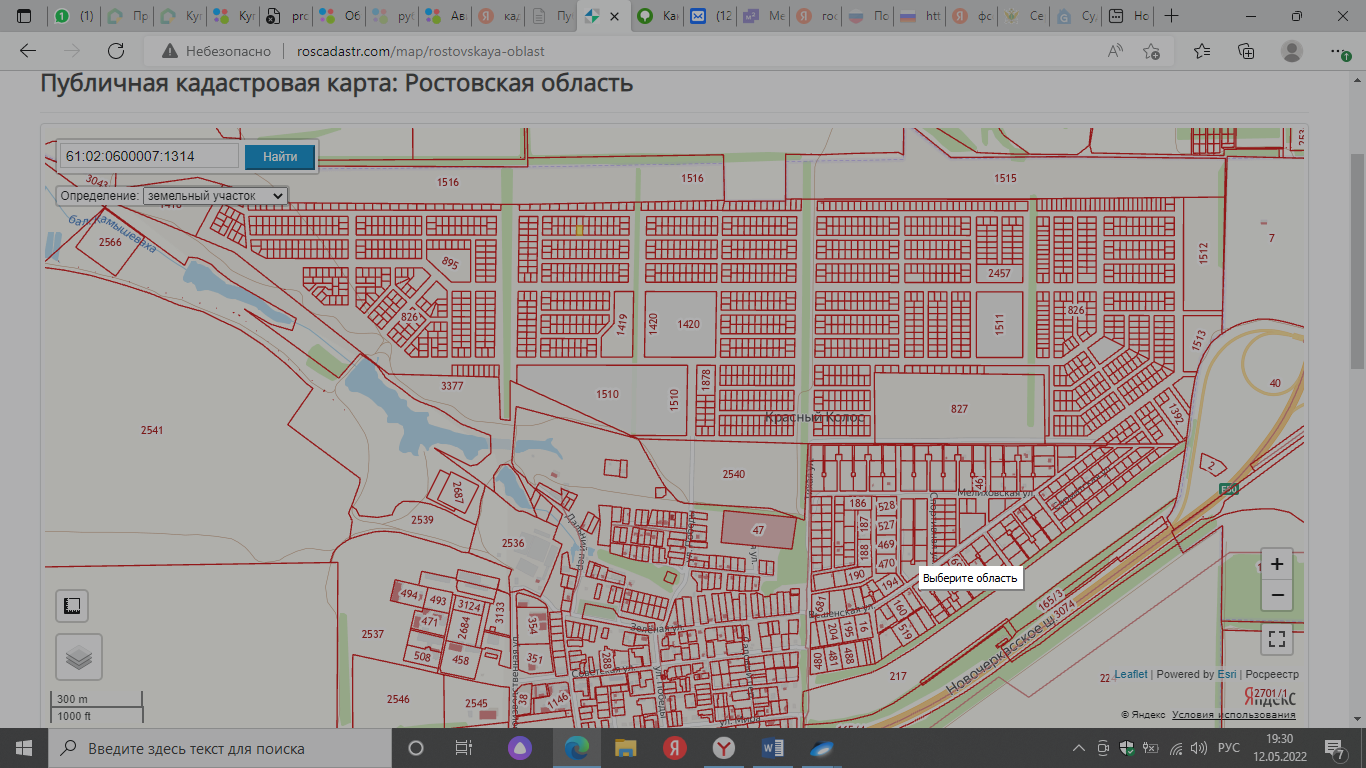Open Yandex 'Условия использования' link

1233,715
